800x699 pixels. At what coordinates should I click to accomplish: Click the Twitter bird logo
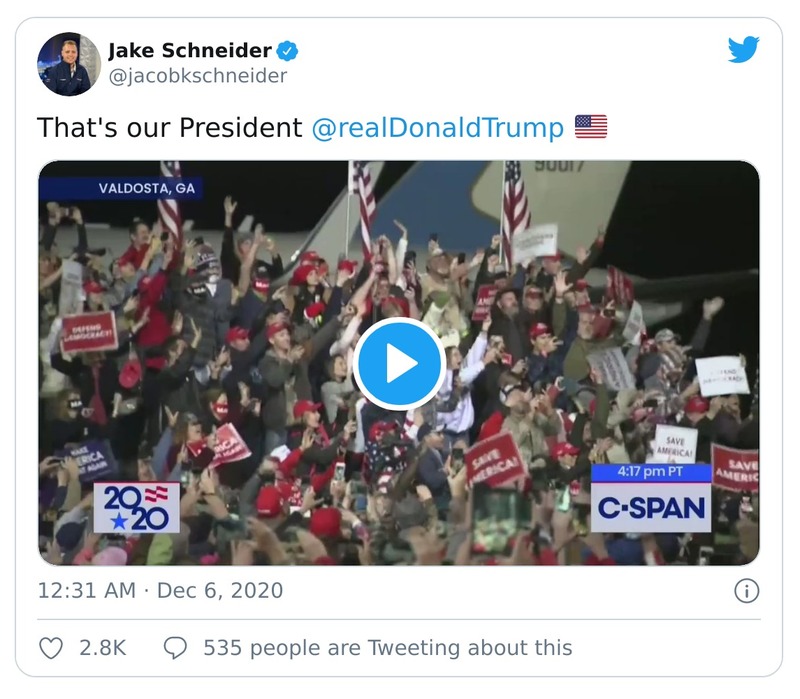coord(743,50)
